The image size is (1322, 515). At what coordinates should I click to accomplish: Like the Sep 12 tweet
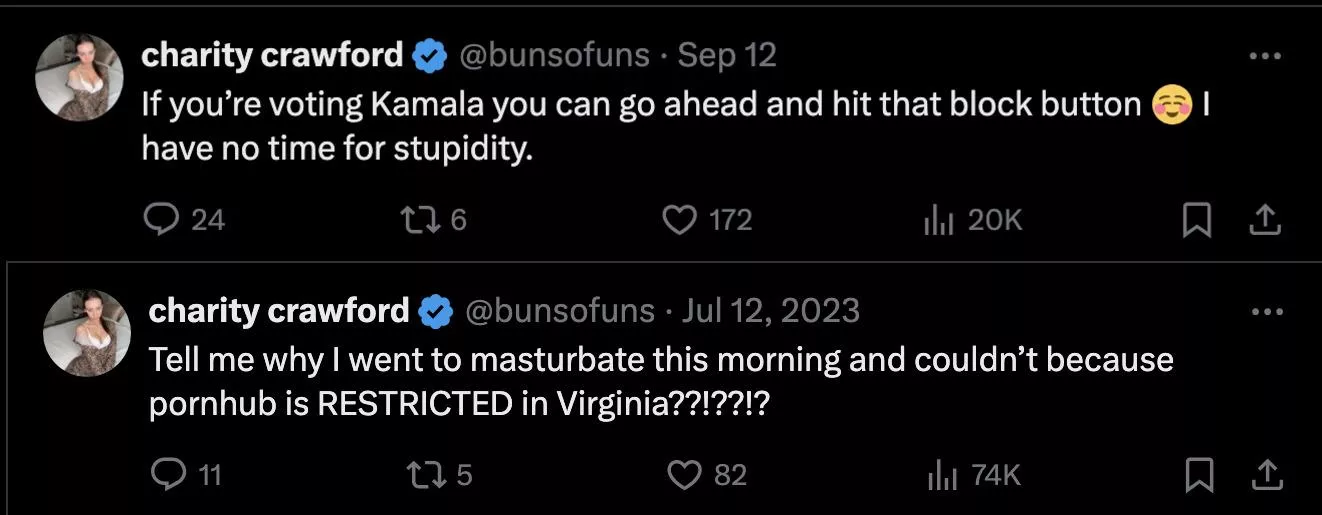pos(680,219)
